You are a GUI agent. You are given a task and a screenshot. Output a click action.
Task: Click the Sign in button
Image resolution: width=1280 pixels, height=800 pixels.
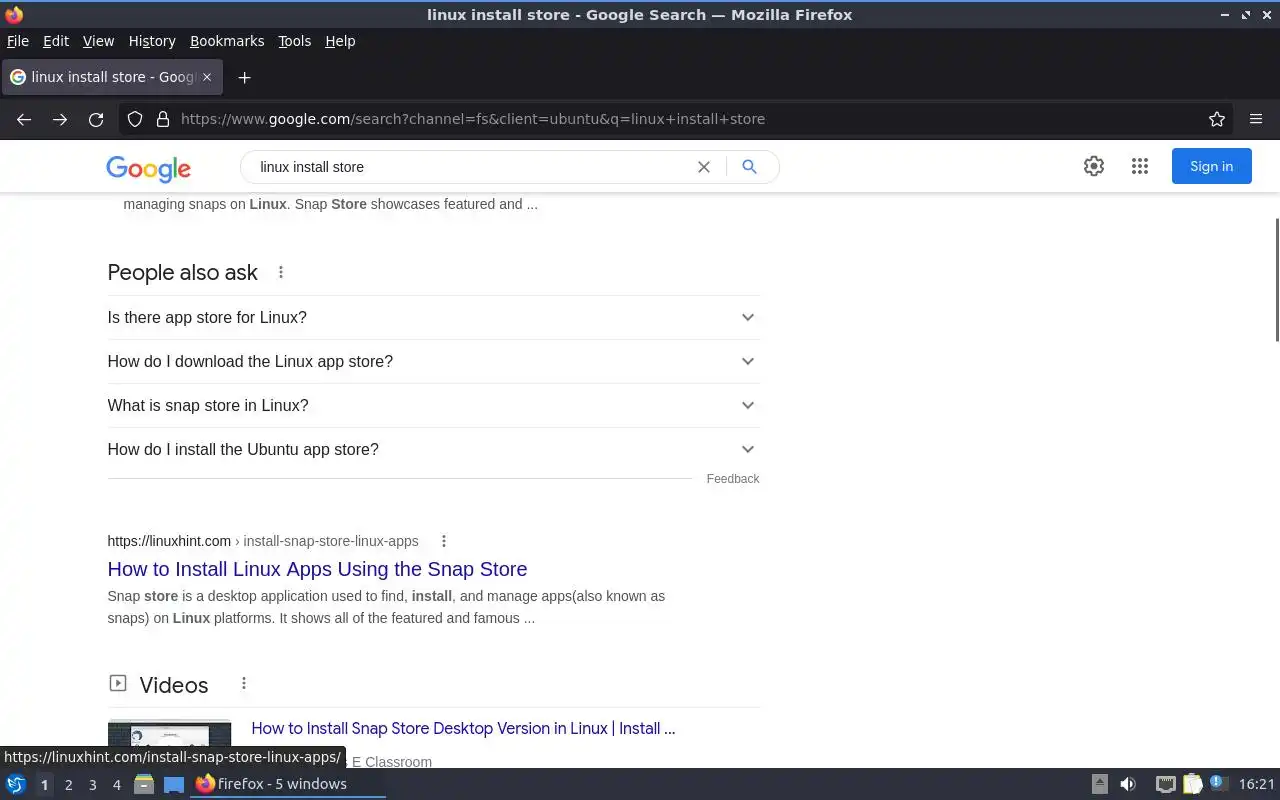click(x=1211, y=167)
